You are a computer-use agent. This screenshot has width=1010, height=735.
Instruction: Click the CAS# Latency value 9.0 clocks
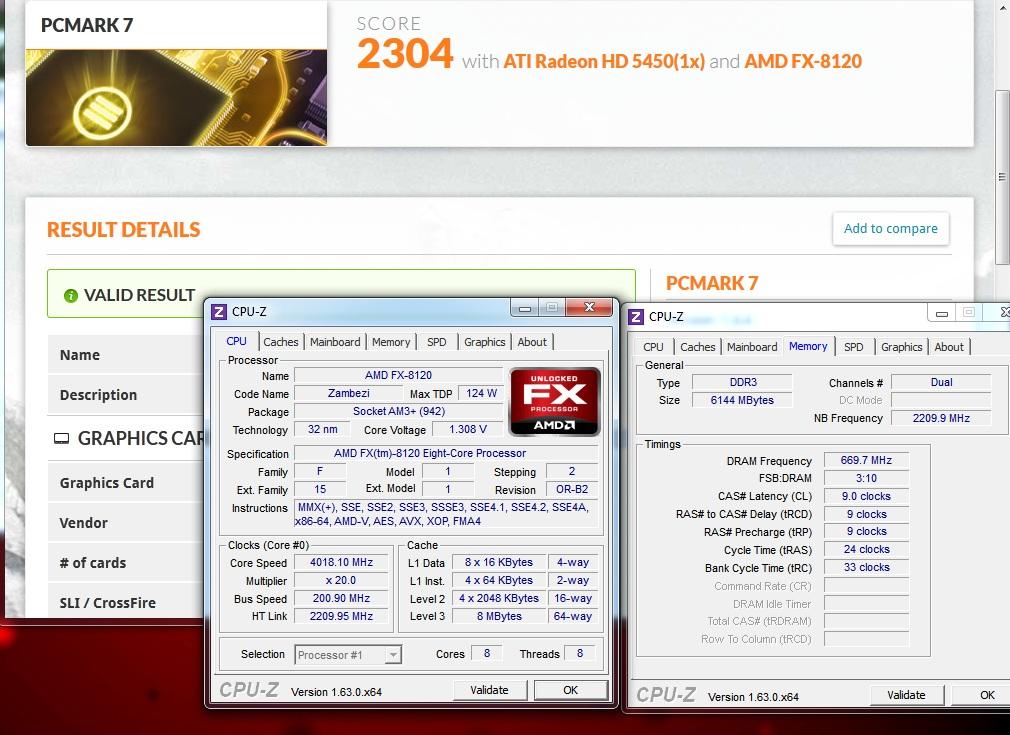tap(866, 497)
